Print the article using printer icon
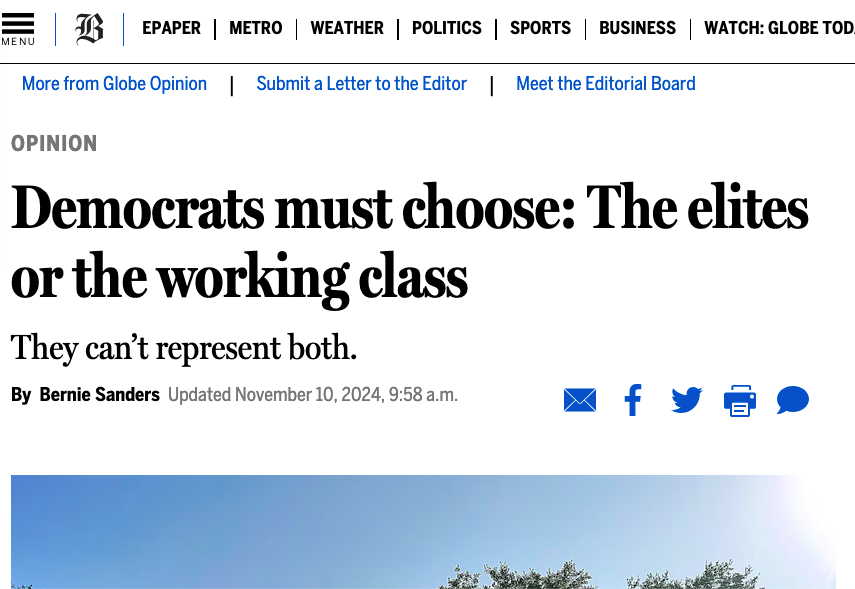Screen dimensions: 855x589 click(x=740, y=401)
